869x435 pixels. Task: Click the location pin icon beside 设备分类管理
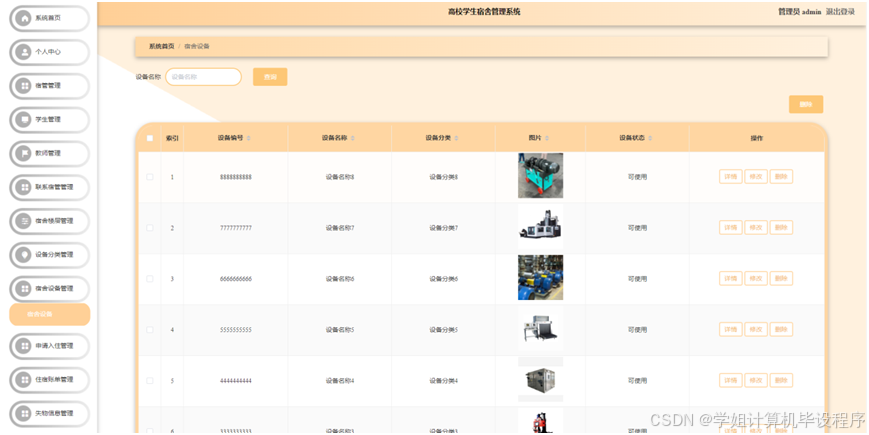23,255
